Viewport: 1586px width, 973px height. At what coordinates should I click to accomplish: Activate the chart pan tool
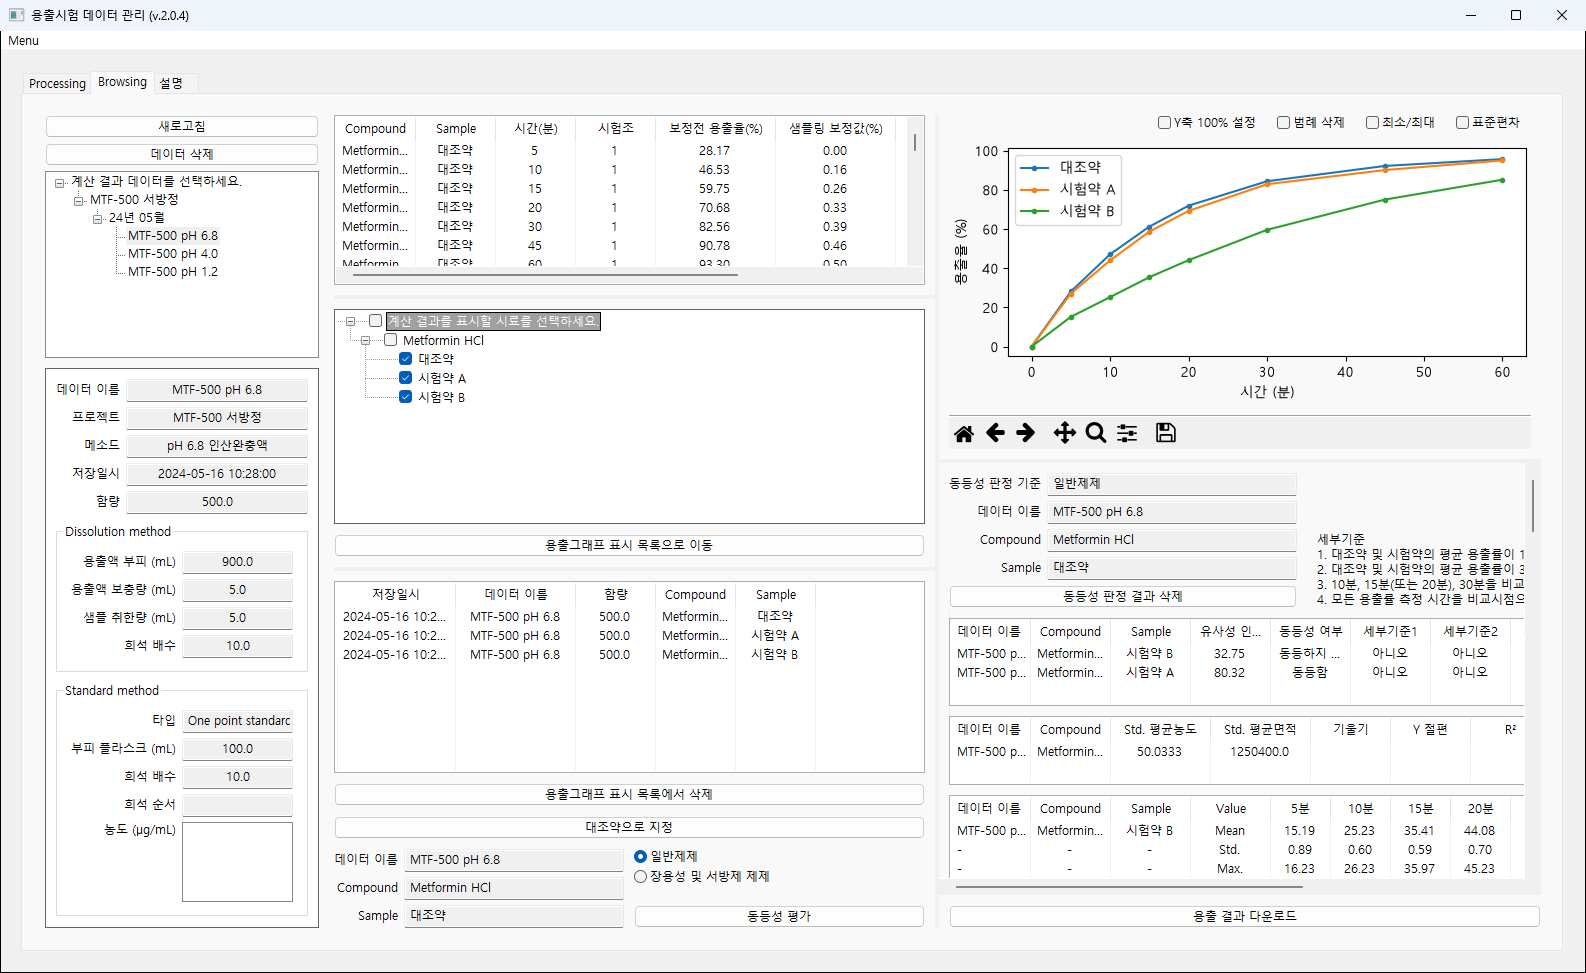coord(1065,433)
